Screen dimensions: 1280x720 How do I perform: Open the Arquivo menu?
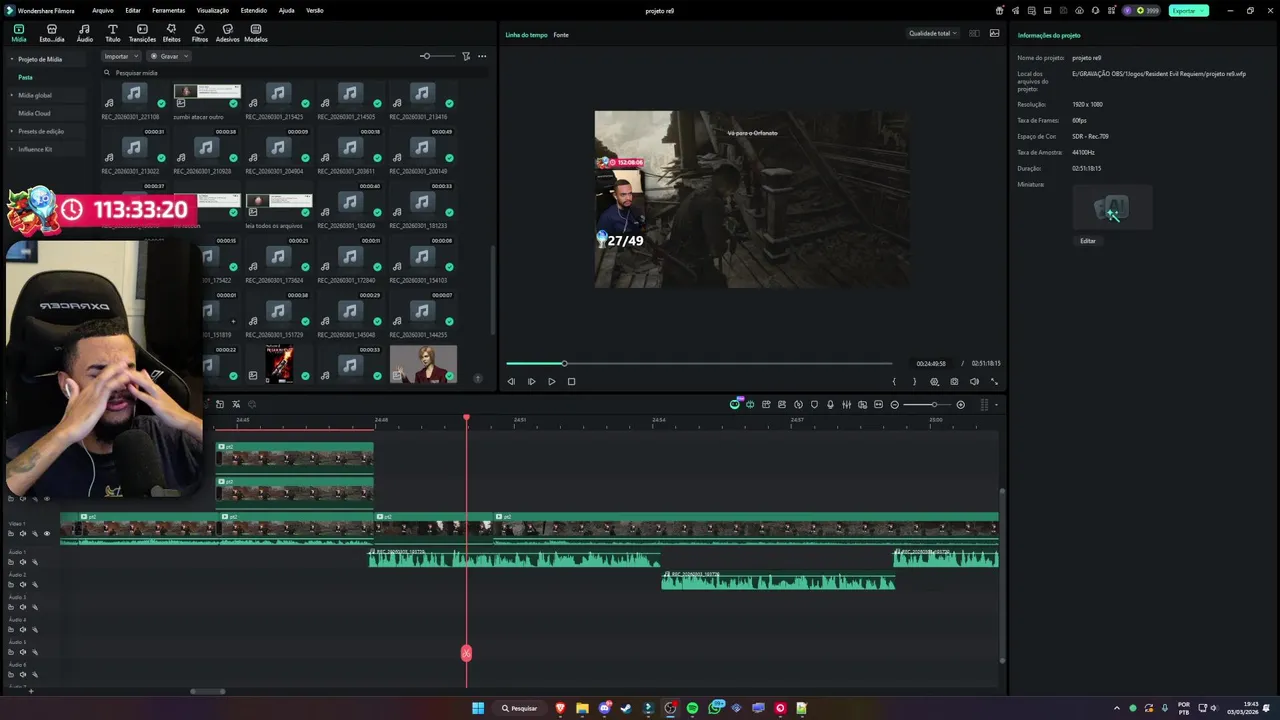pyautogui.click(x=102, y=10)
